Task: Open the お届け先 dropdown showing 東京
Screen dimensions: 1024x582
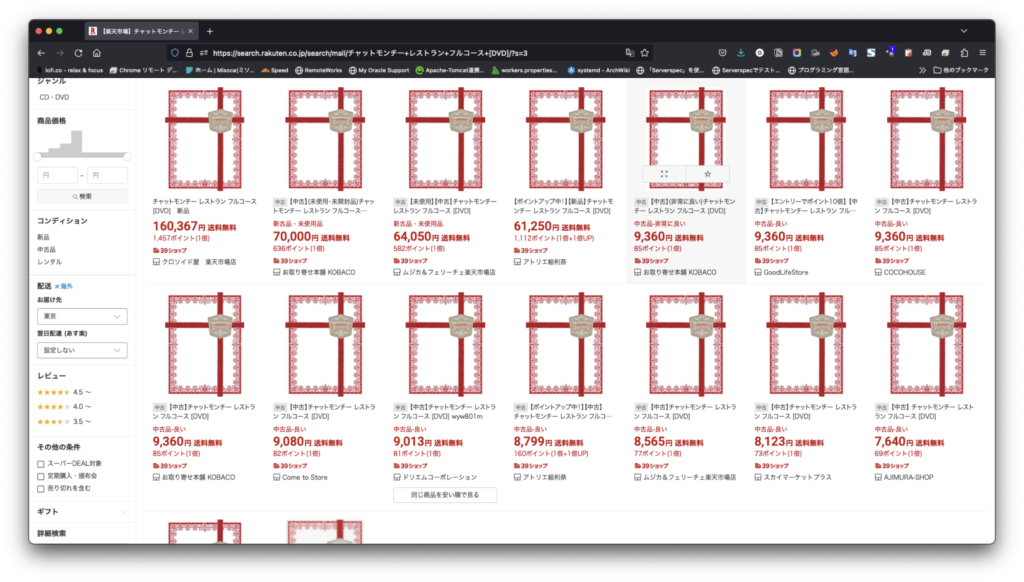Action: coord(82,316)
